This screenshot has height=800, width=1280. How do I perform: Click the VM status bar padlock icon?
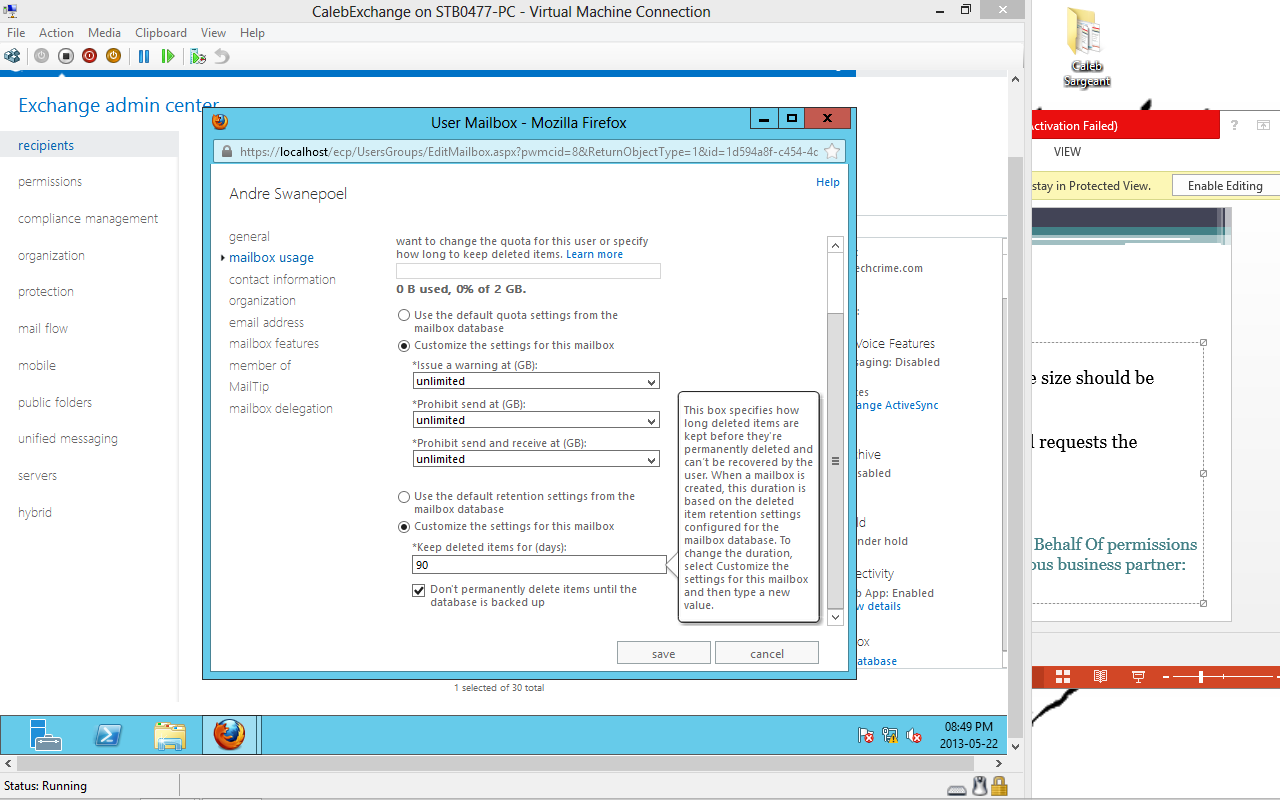pyautogui.click(x=1001, y=787)
